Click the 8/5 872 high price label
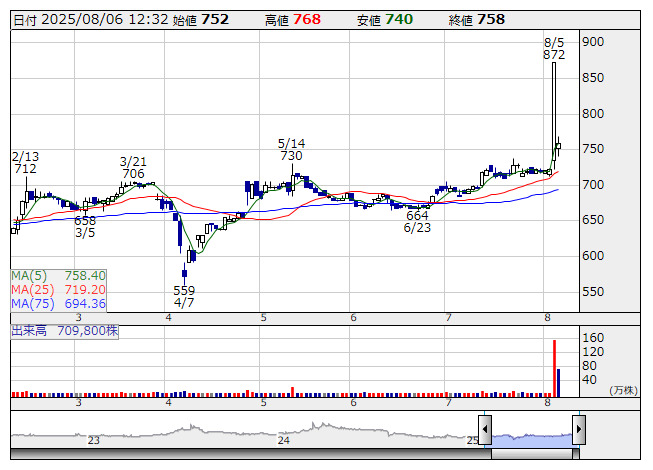This screenshot has height=470, width=653. (x=554, y=49)
